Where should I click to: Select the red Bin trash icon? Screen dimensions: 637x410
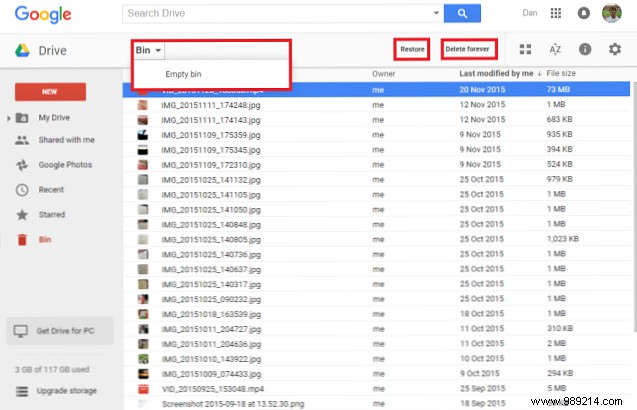[x=22, y=240]
